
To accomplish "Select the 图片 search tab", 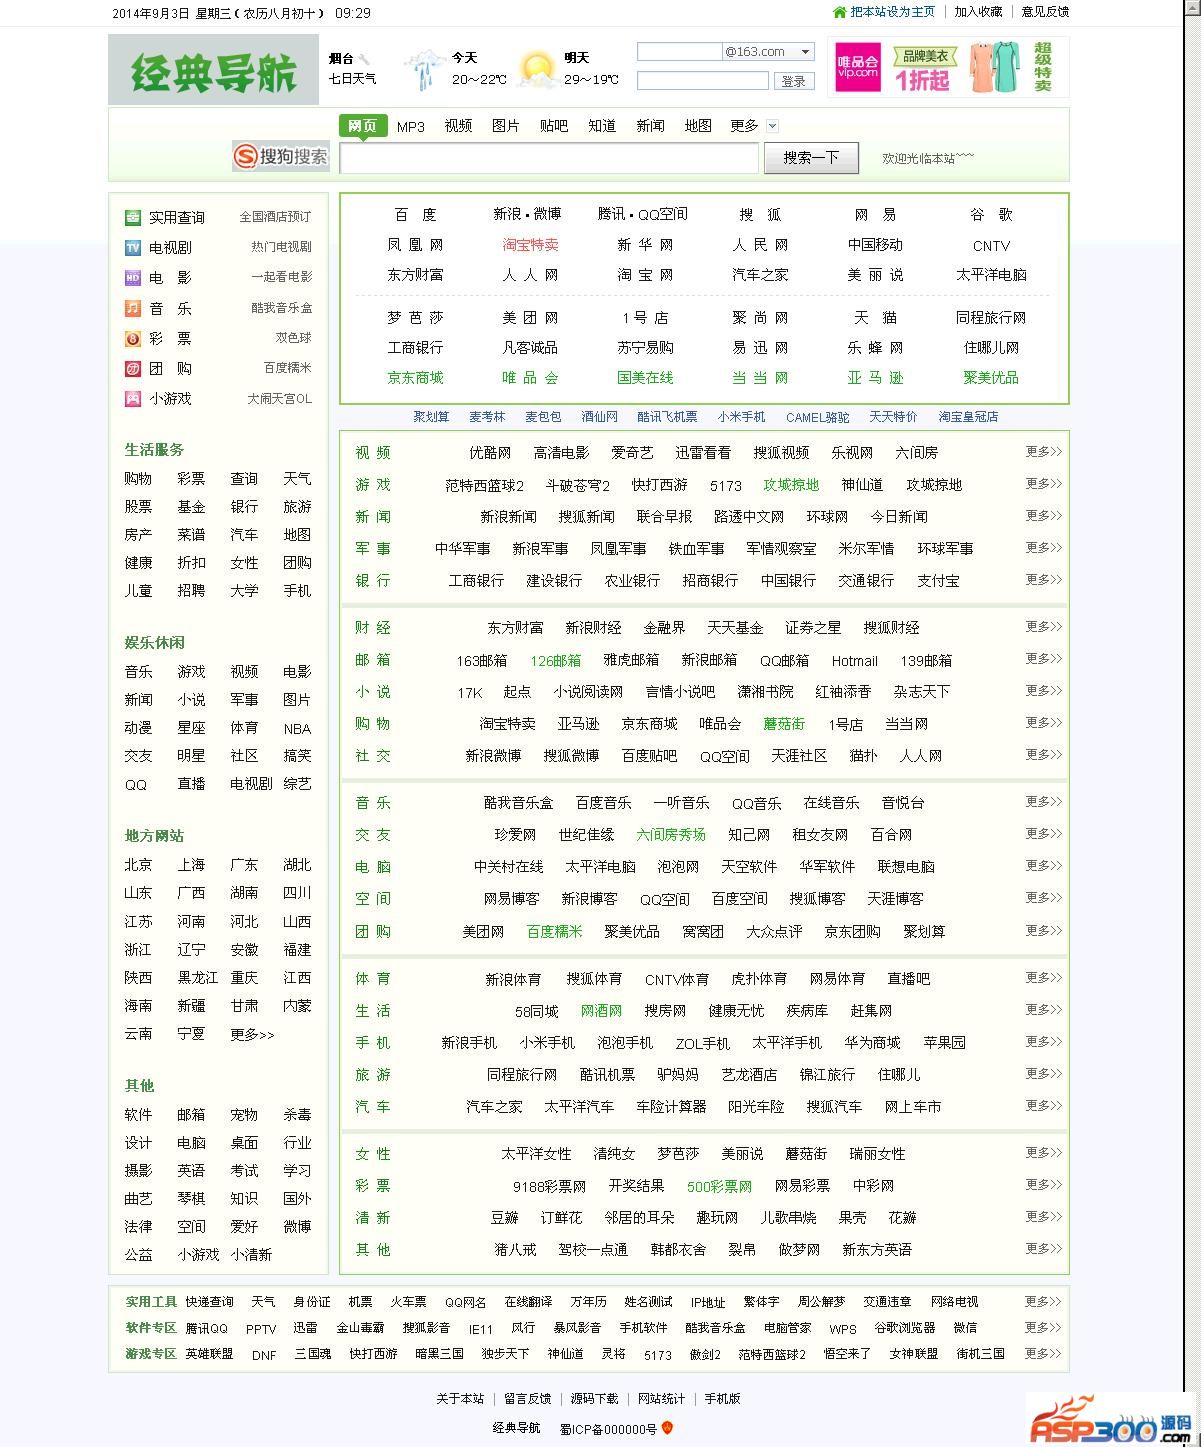I will 505,126.
